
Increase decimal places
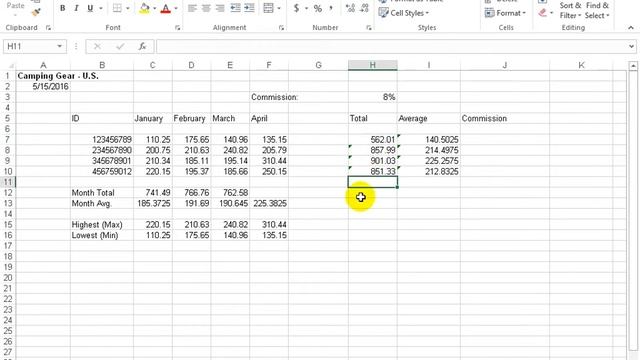pyautogui.click(x=350, y=8)
